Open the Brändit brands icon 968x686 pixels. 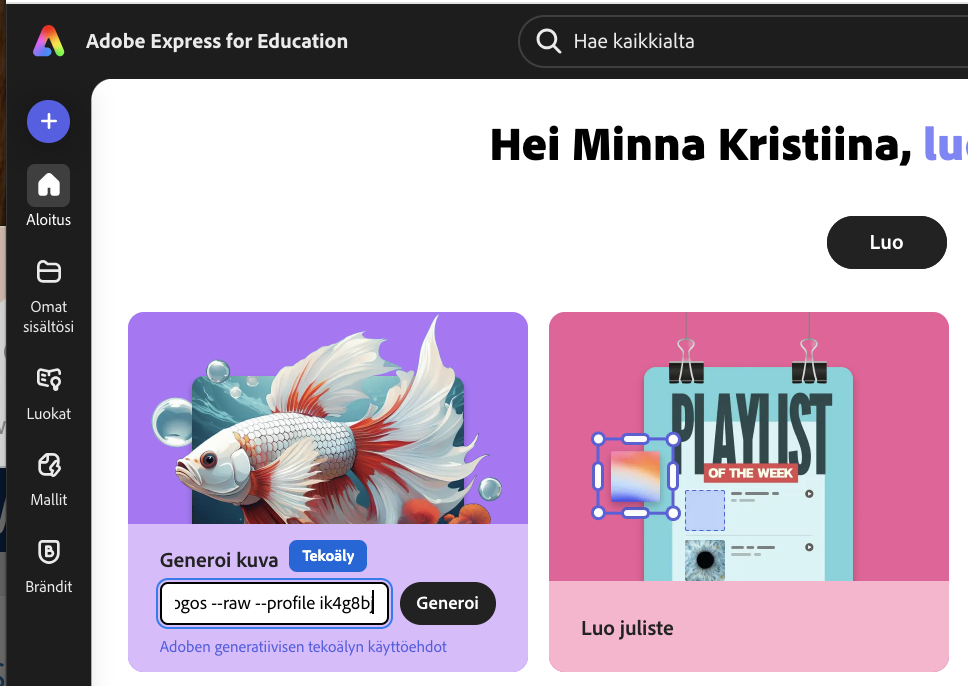click(x=49, y=551)
